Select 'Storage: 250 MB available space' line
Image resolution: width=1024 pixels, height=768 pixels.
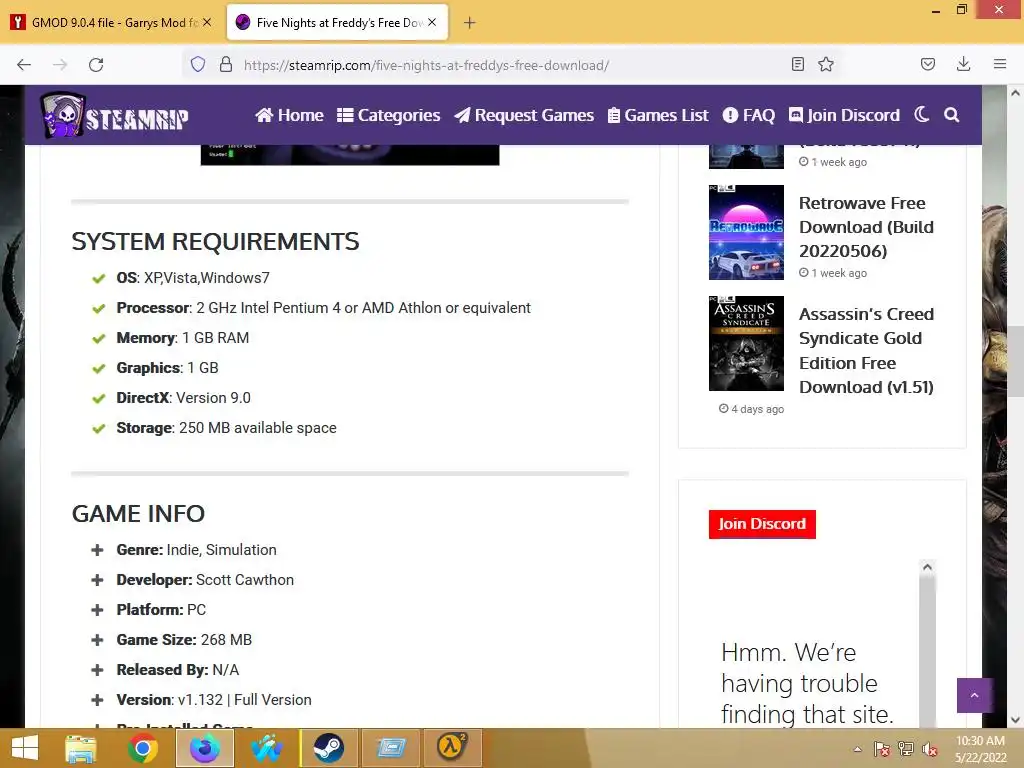click(227, 428)
